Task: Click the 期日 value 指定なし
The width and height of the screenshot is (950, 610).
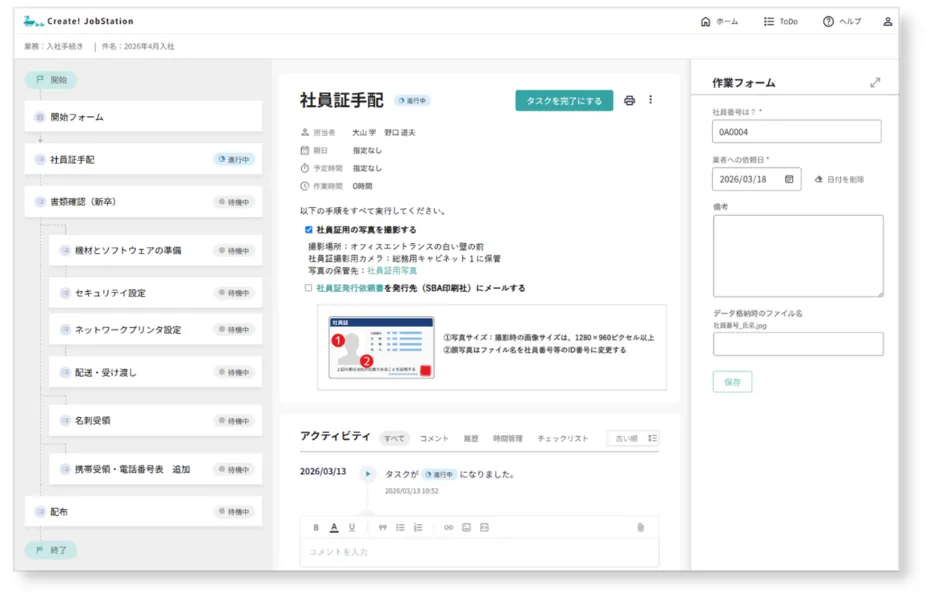Action: coord(367,150)
